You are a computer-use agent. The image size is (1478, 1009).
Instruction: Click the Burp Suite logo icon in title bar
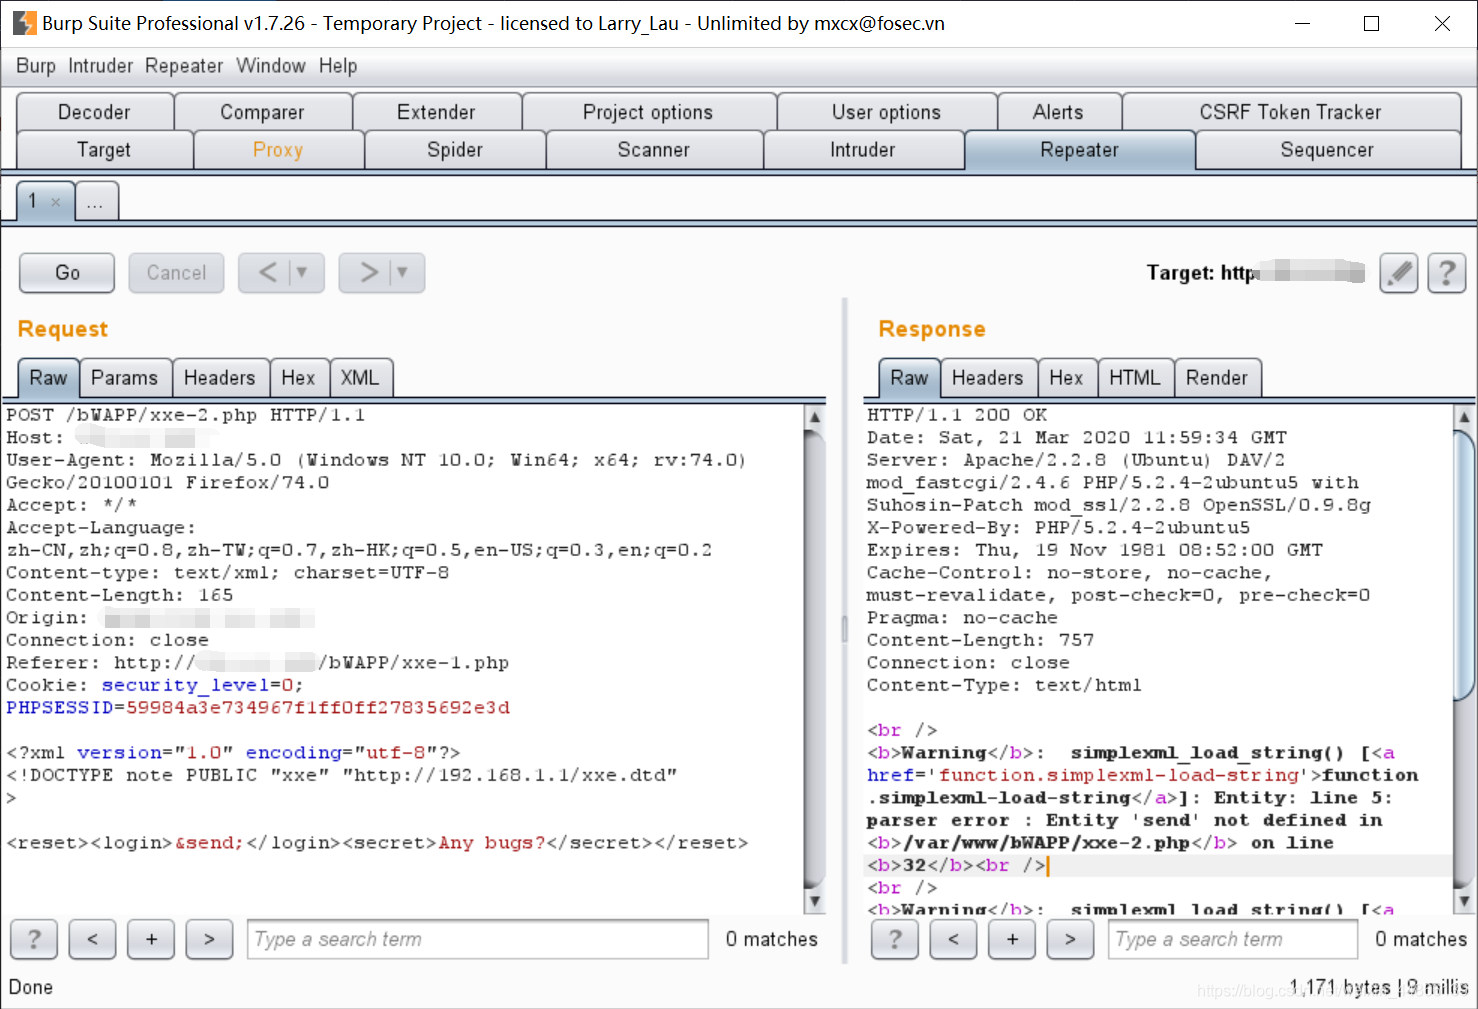pyautogui.click(x=24, y=23)
